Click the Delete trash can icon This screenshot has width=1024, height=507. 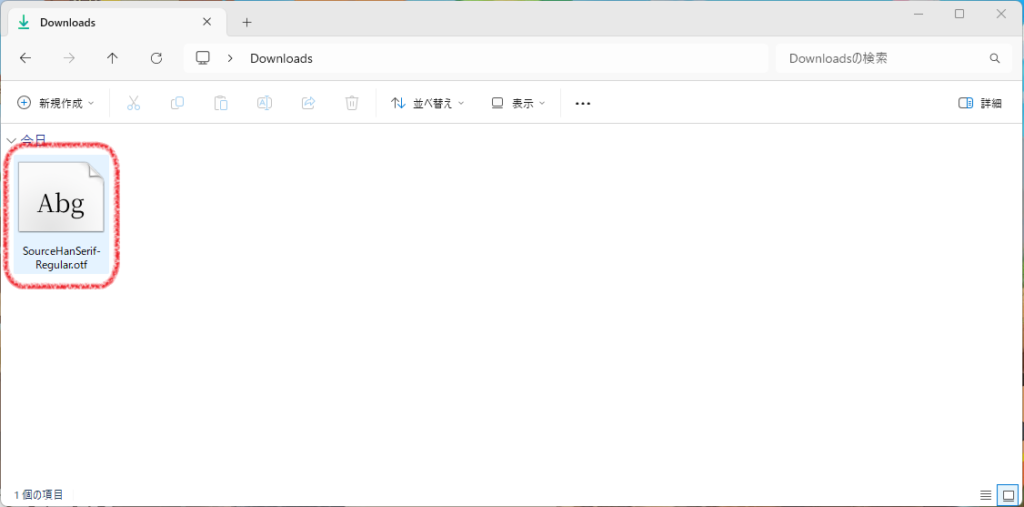pos(351,103)
